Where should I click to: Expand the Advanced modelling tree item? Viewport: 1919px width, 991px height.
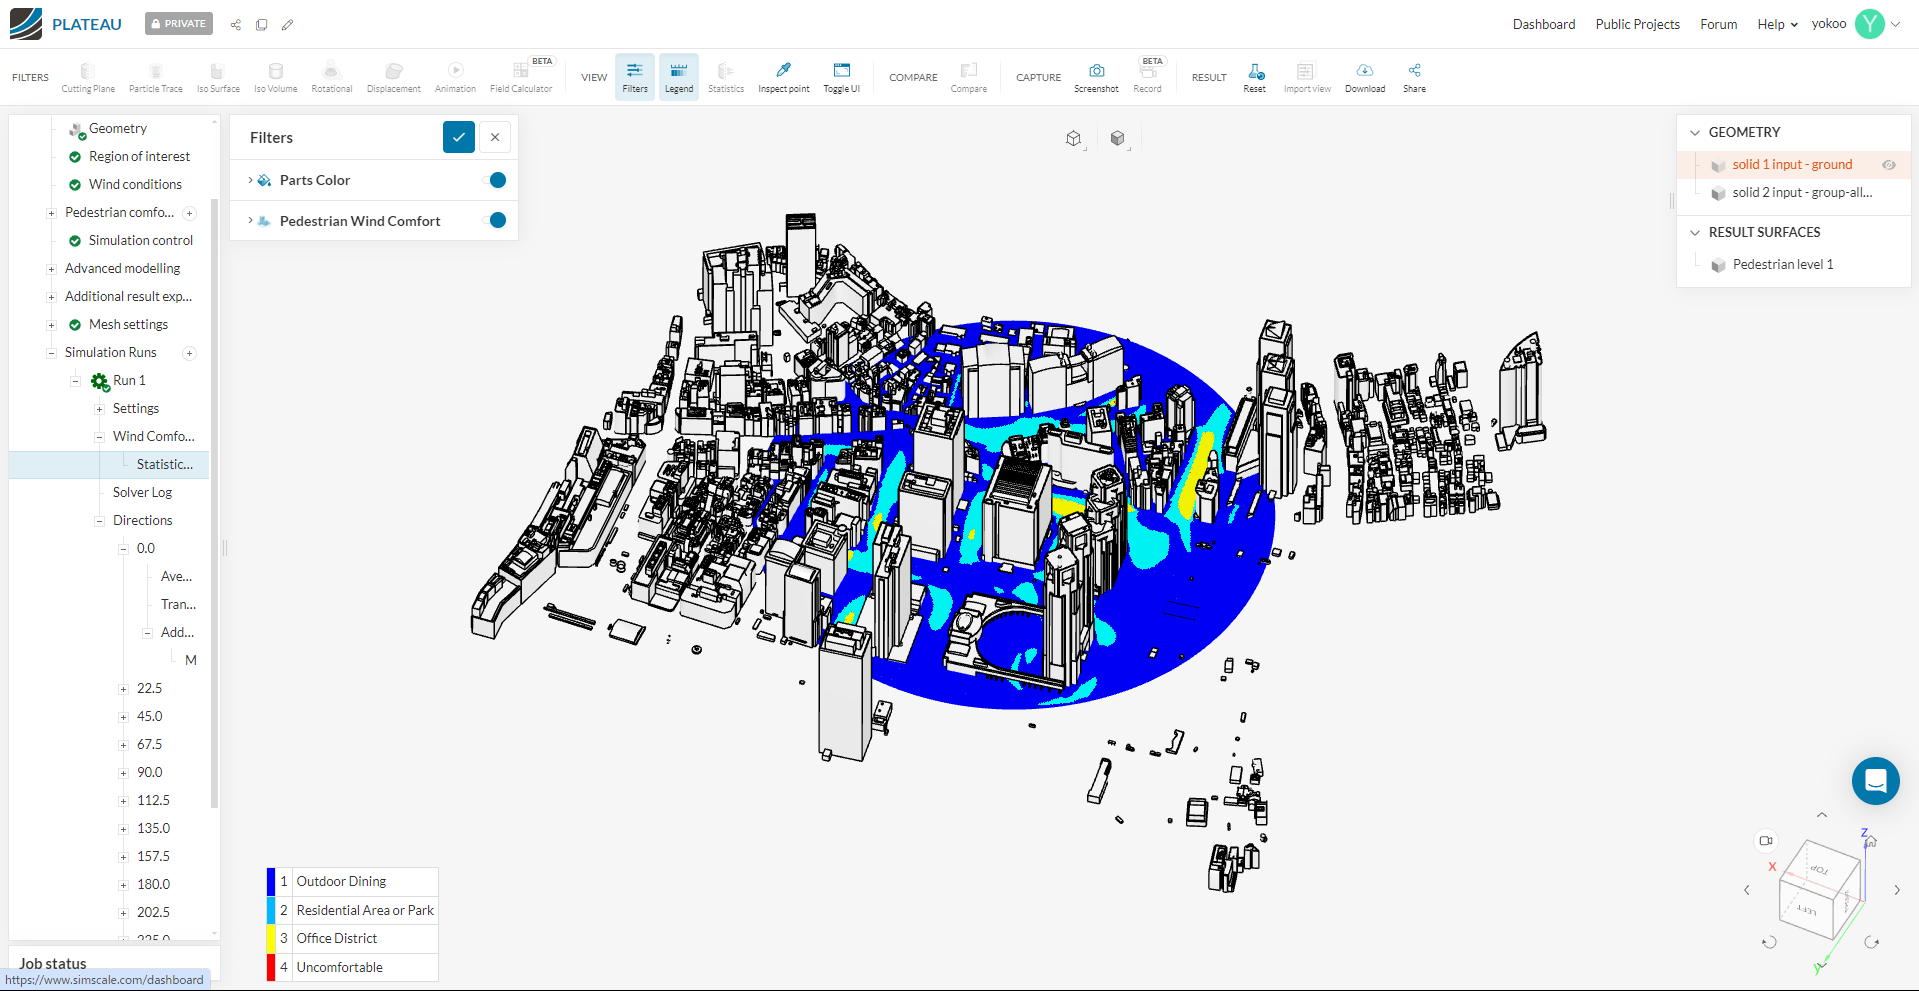click(51, 268)
